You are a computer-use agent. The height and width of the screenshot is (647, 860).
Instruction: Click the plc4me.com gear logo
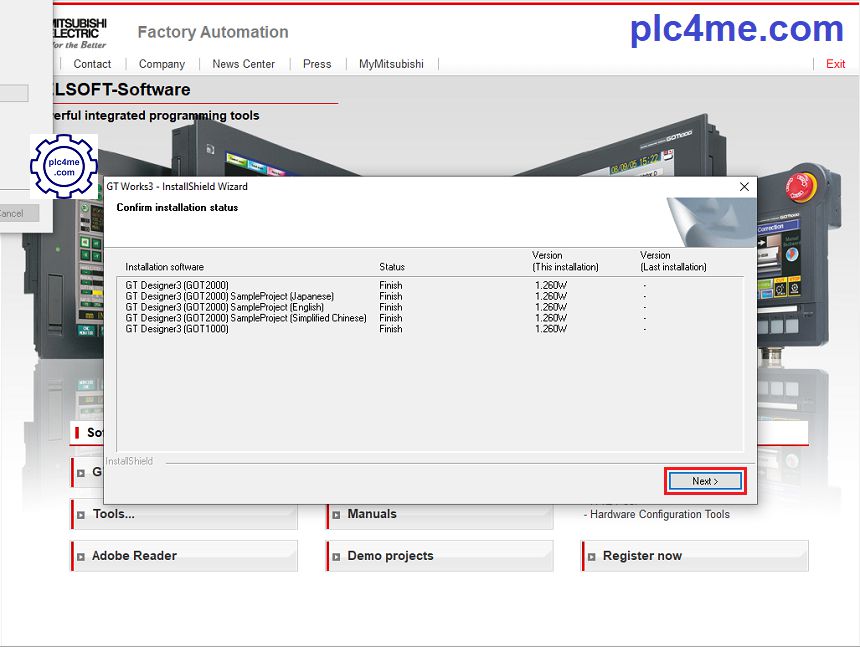[64, 166]
